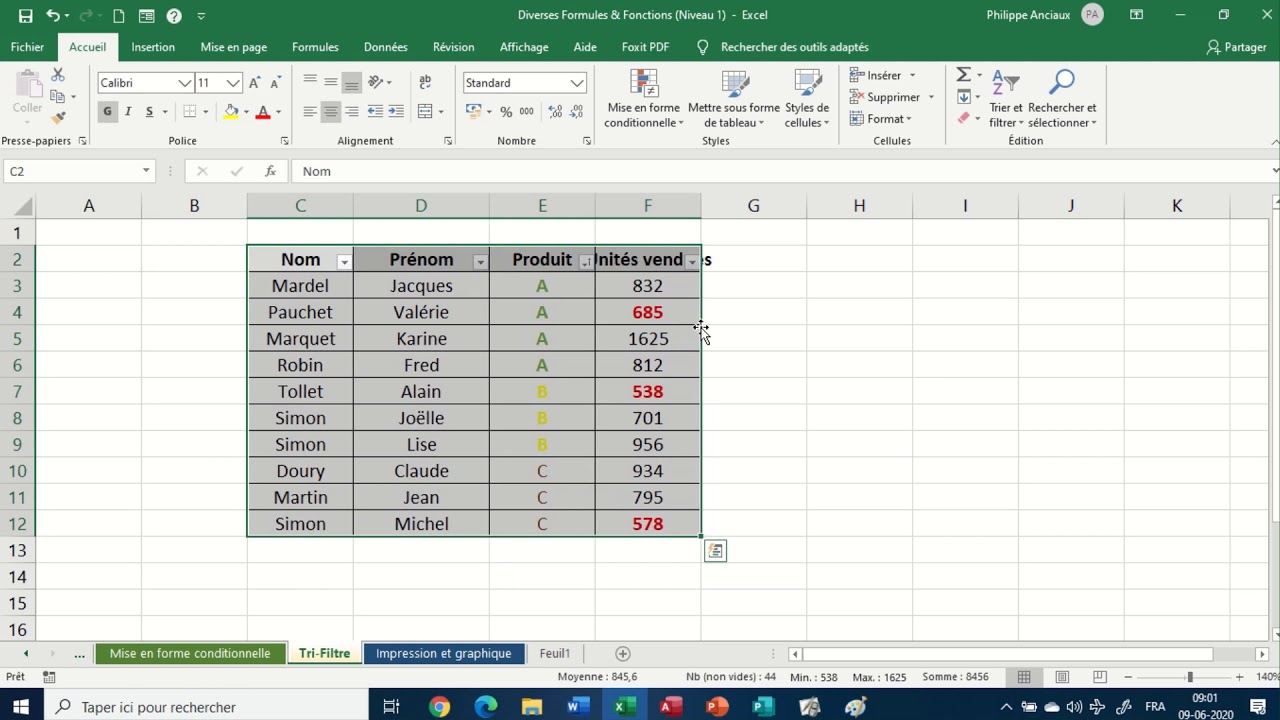1280x720 pixels.
Task: Click the red font color swatch
Action: 263,112
